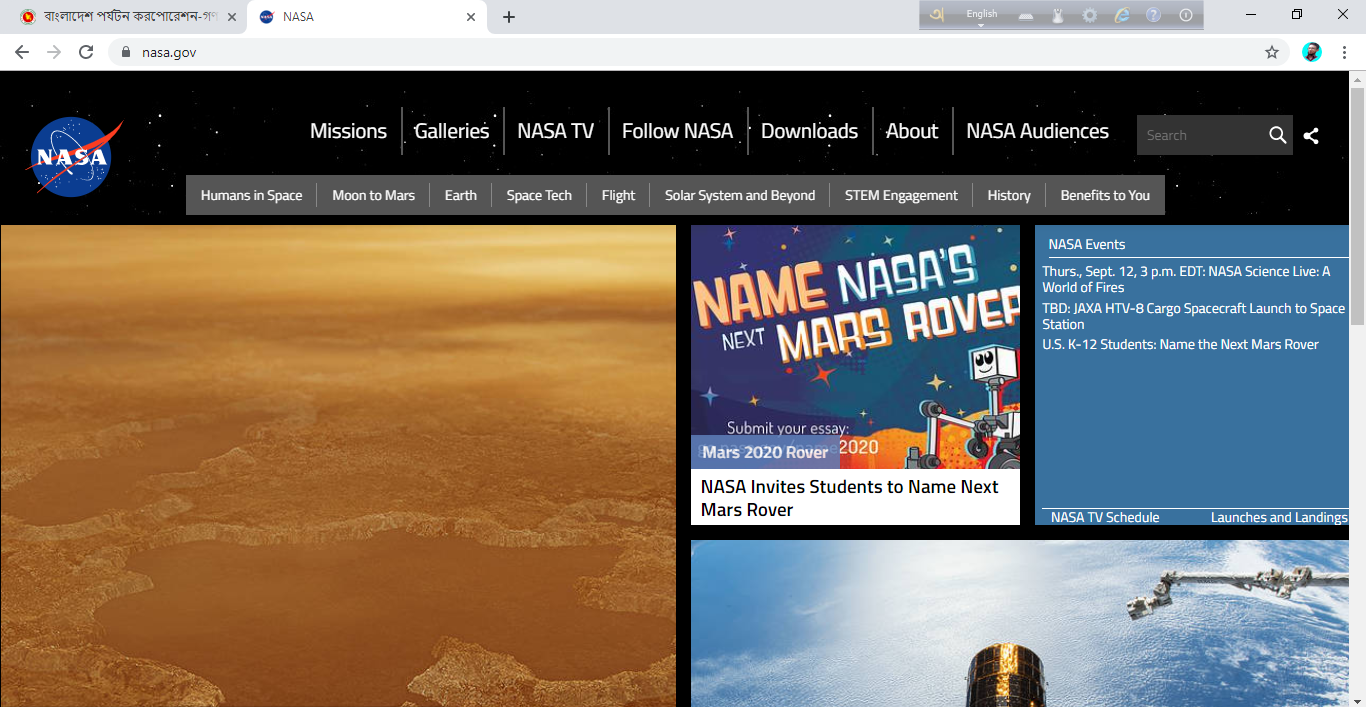Open Solar System and Beyond topic
This screenshot has width=1366, height=707.
pyautogui.click(x=740, y=195)
